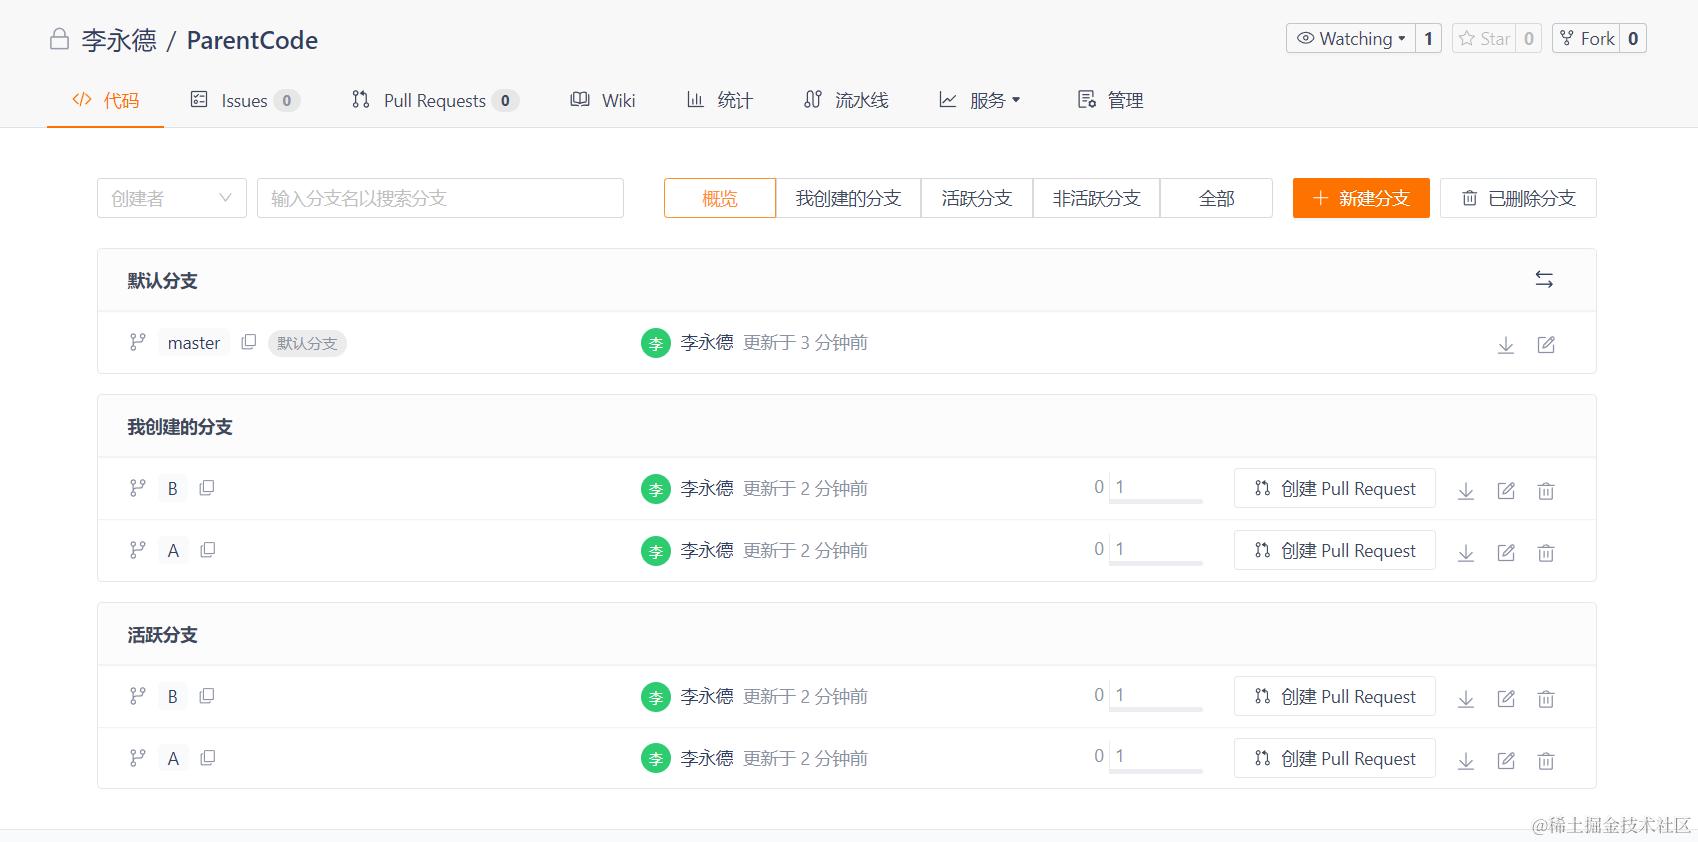Screen dimensions: 1698x842
Task: Open owner 李永德 profile in header
Action: [119, 40]
